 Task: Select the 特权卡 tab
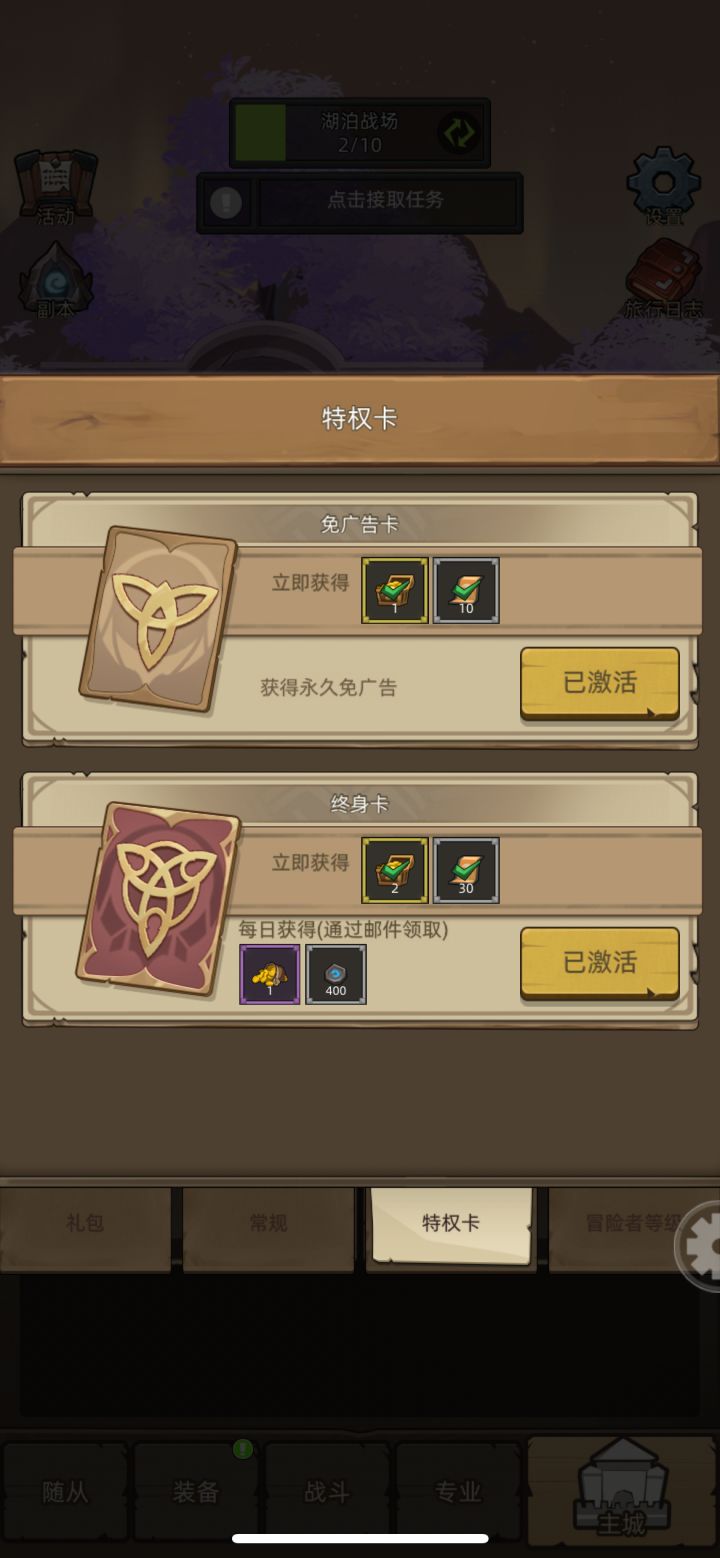tap(451, 1223)
